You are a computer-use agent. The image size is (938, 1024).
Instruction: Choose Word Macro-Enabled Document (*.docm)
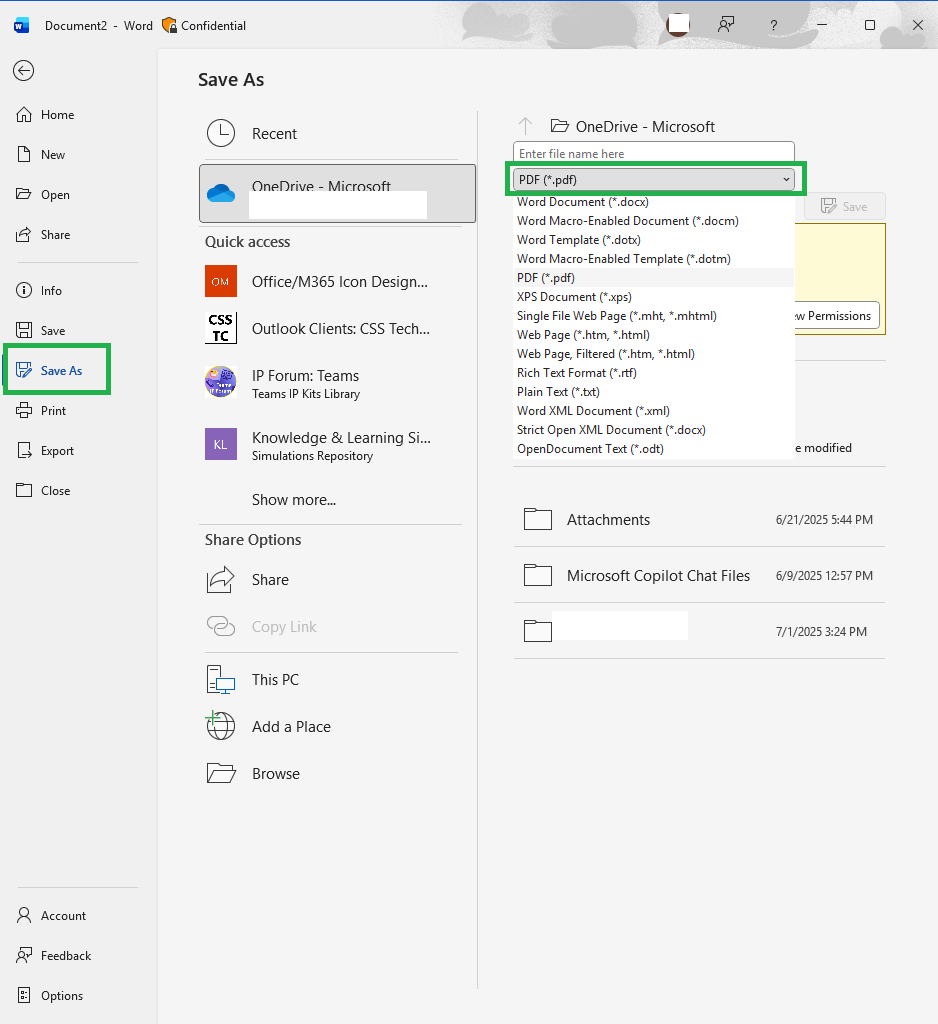653,221
